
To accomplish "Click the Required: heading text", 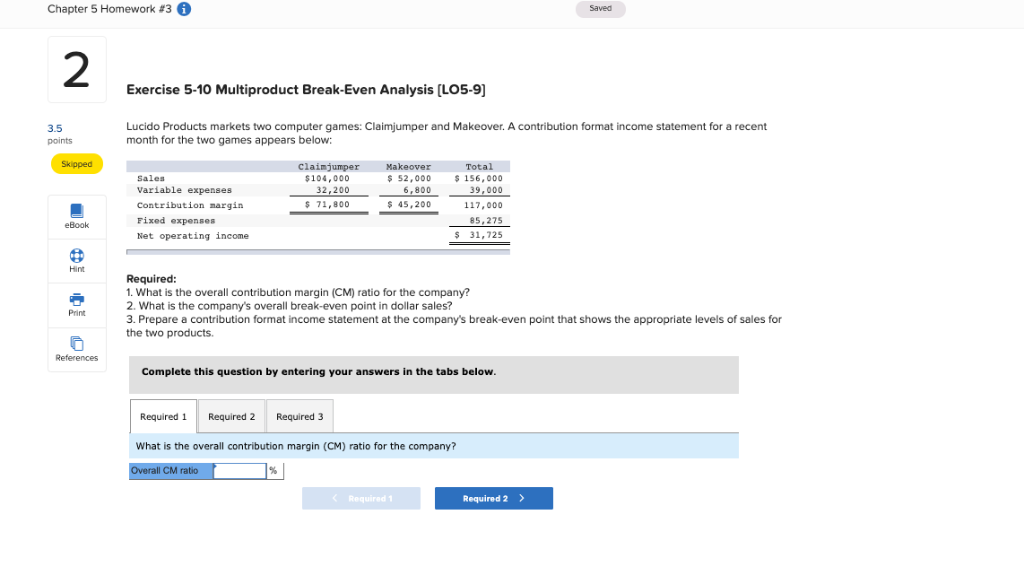I will [x=151, y=279].
